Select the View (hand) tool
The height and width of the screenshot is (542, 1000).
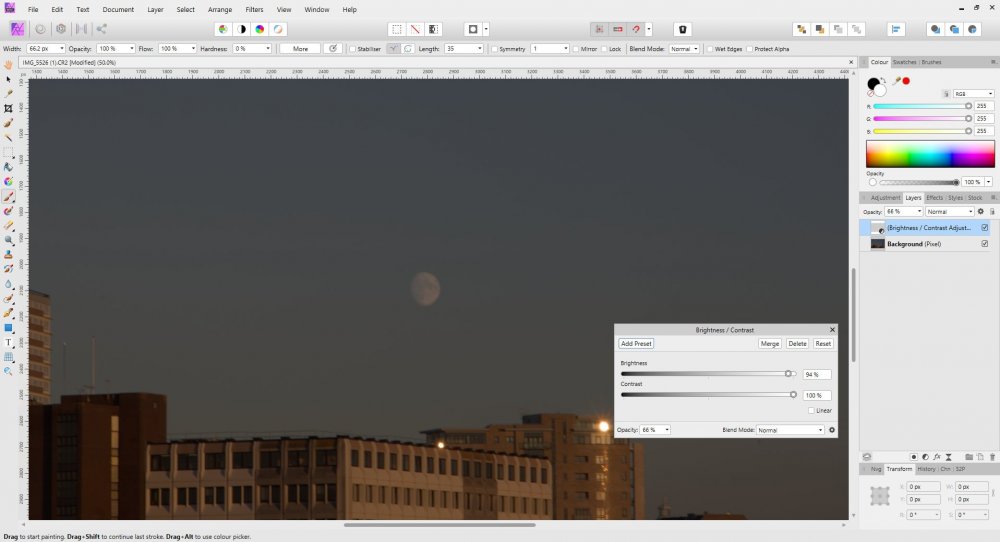(8, 64)
